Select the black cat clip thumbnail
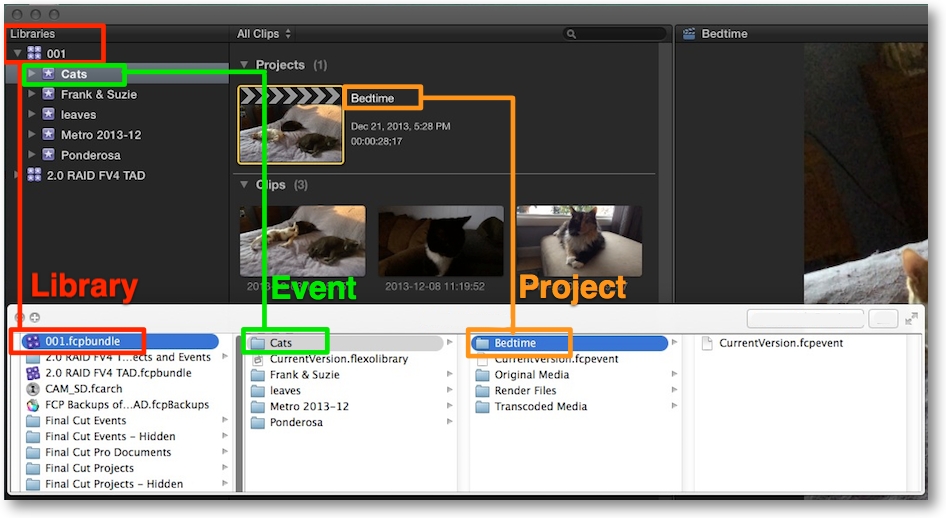This screenshot has width=947, height=519. coord(441,241)
